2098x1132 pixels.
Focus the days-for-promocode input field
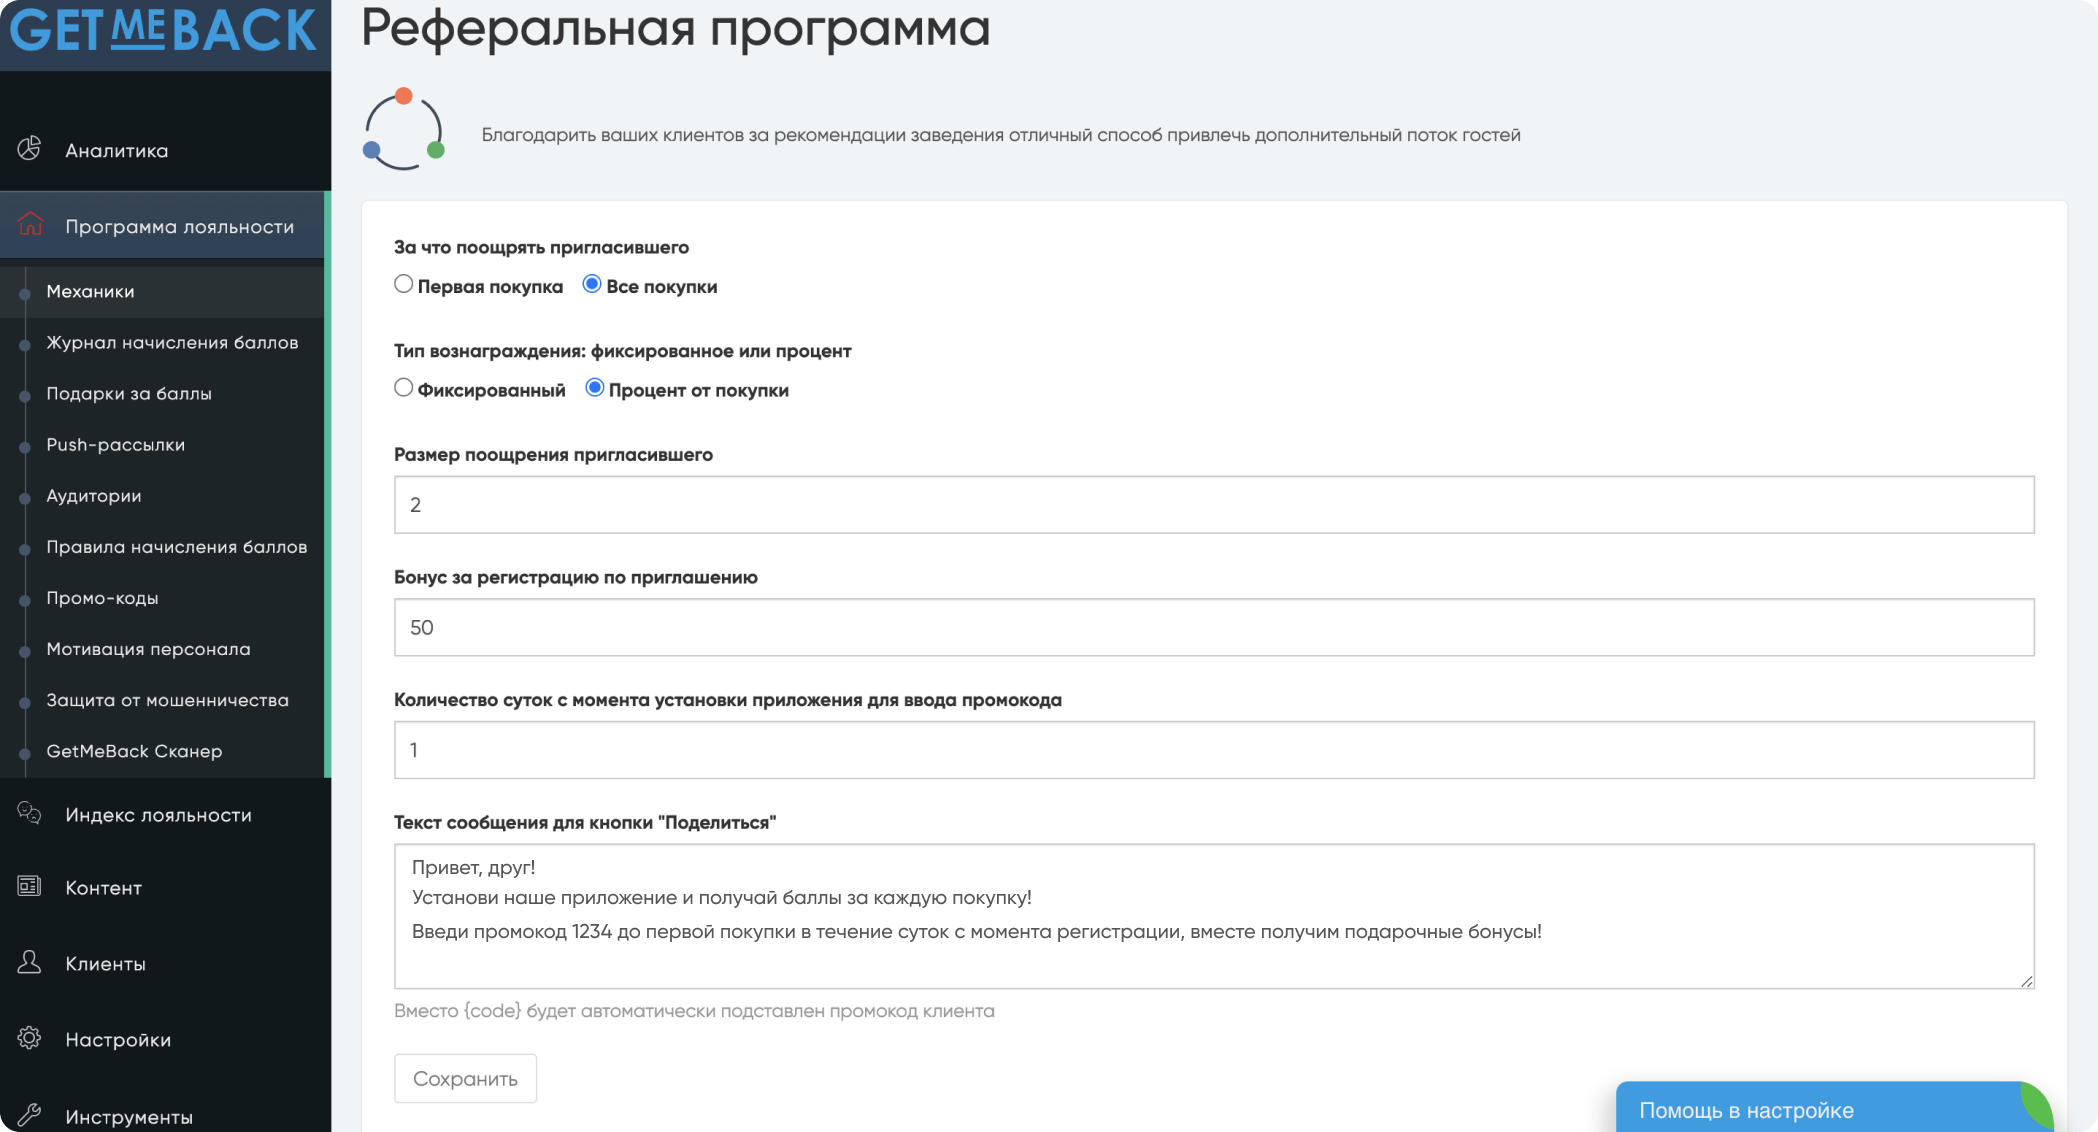click(1214, 750)
